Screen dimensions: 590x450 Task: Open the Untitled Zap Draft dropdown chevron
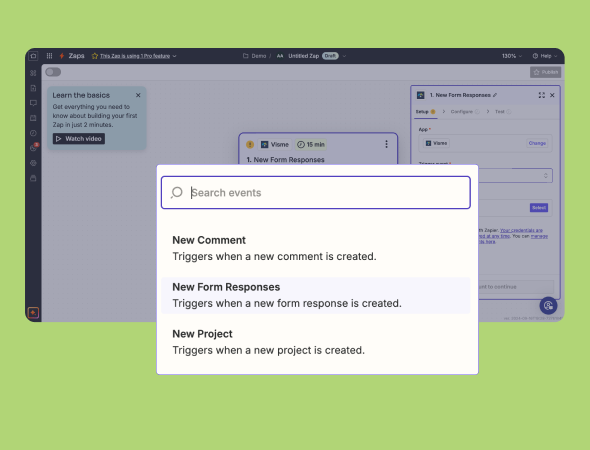[x=344, y=56]
